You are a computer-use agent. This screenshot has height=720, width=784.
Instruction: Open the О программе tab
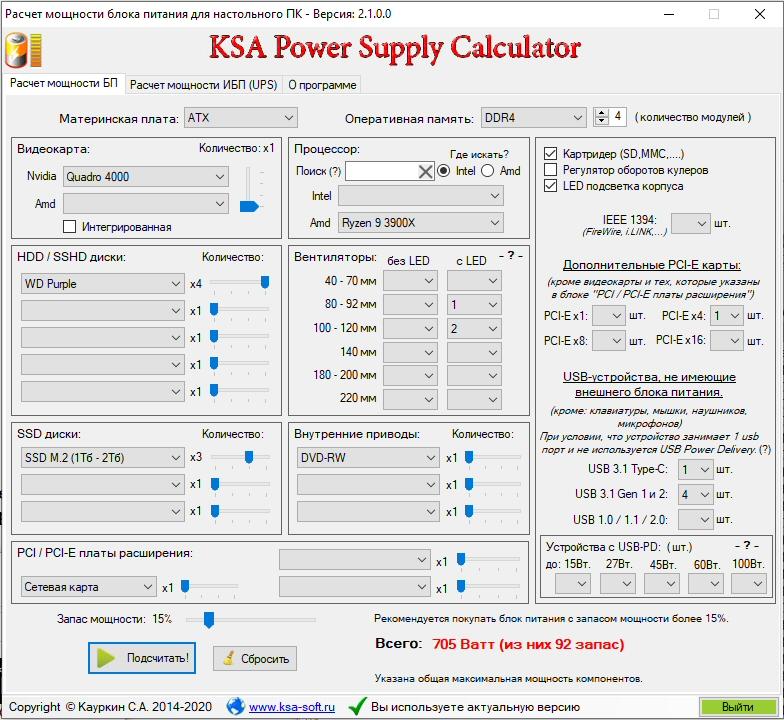(322, 84)
